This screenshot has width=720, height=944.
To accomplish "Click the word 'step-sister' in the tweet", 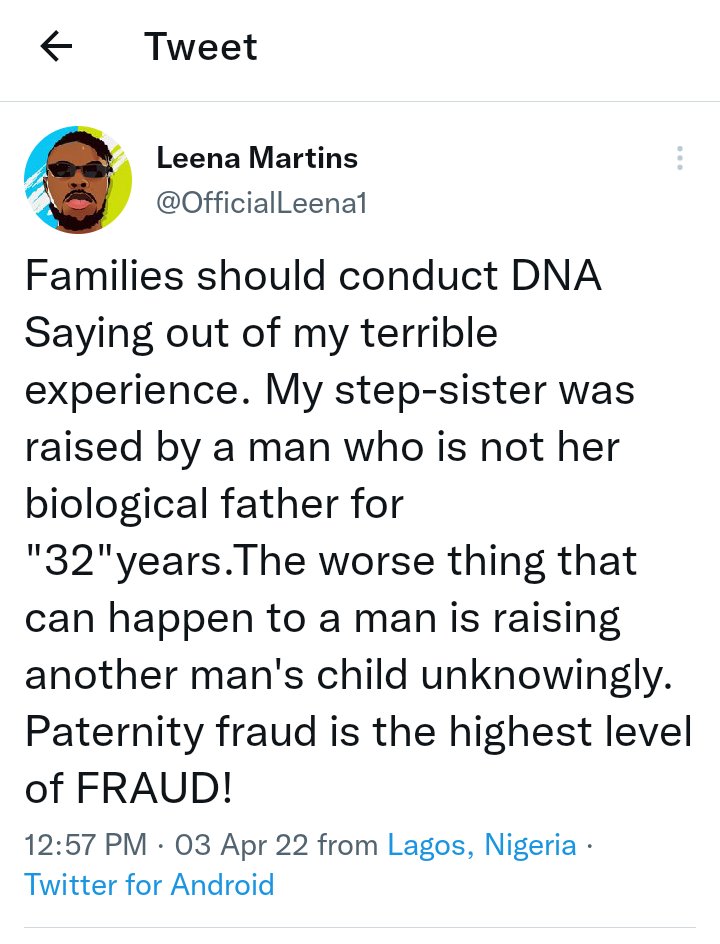I will [x=441, y=391].
